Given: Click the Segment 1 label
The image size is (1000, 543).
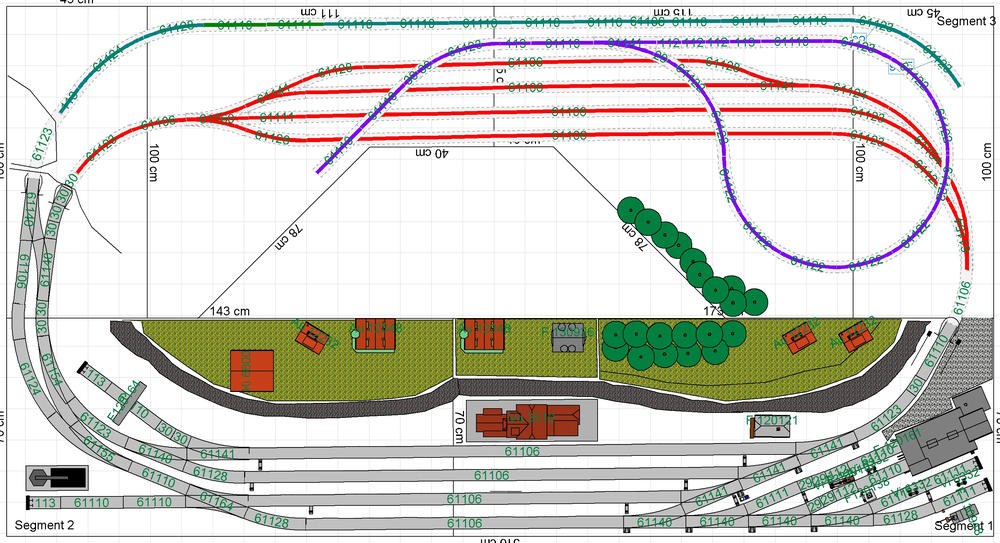Looking at the screenshot, I should click(964, 526).
